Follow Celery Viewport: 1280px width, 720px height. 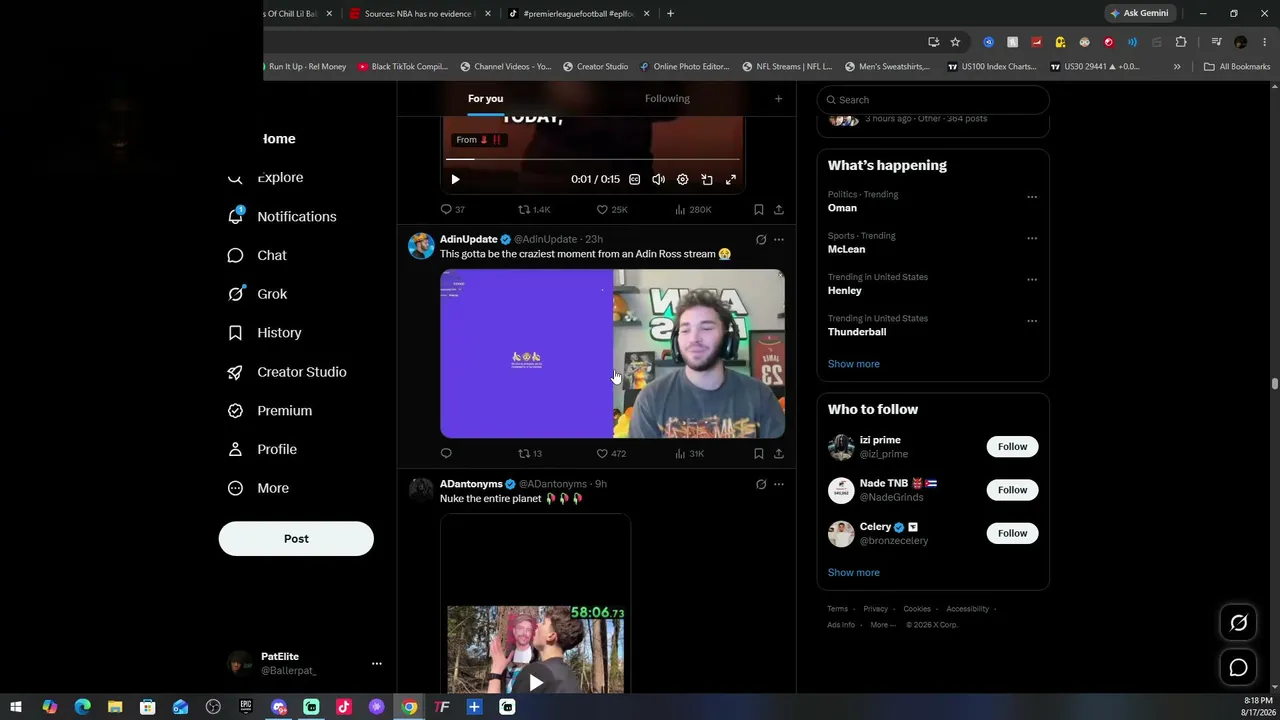tap(1012, 533)
